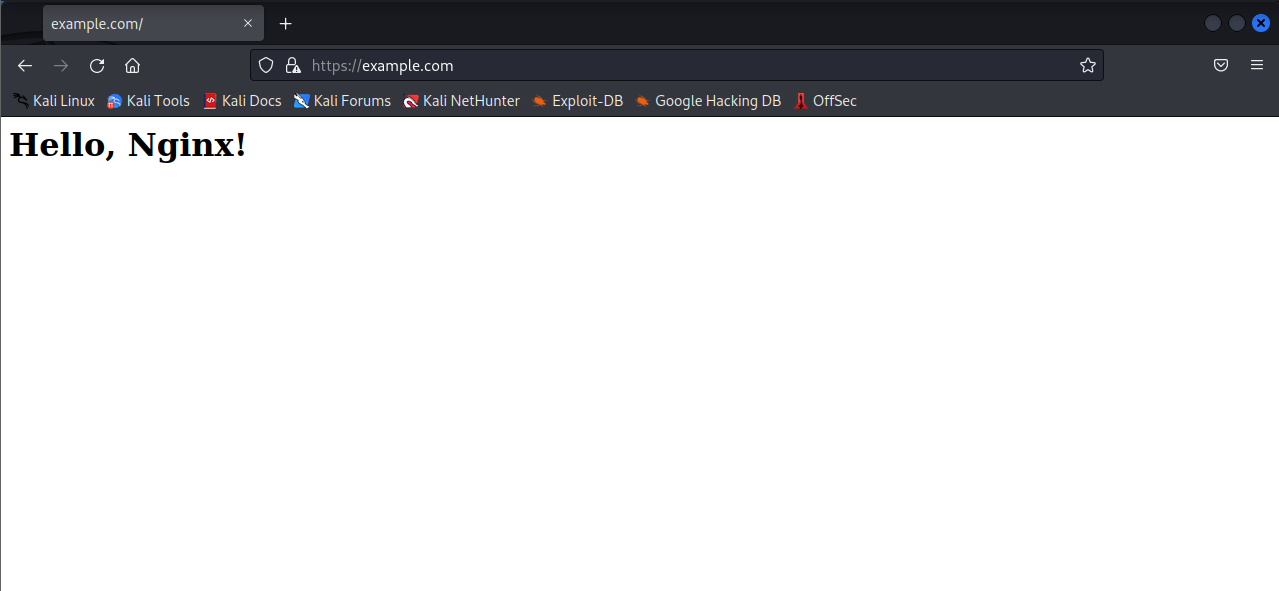View connection info via the padlock warning icon
Image resolution: width=1279 pixels, height=591 pixels.
(293, 65)
